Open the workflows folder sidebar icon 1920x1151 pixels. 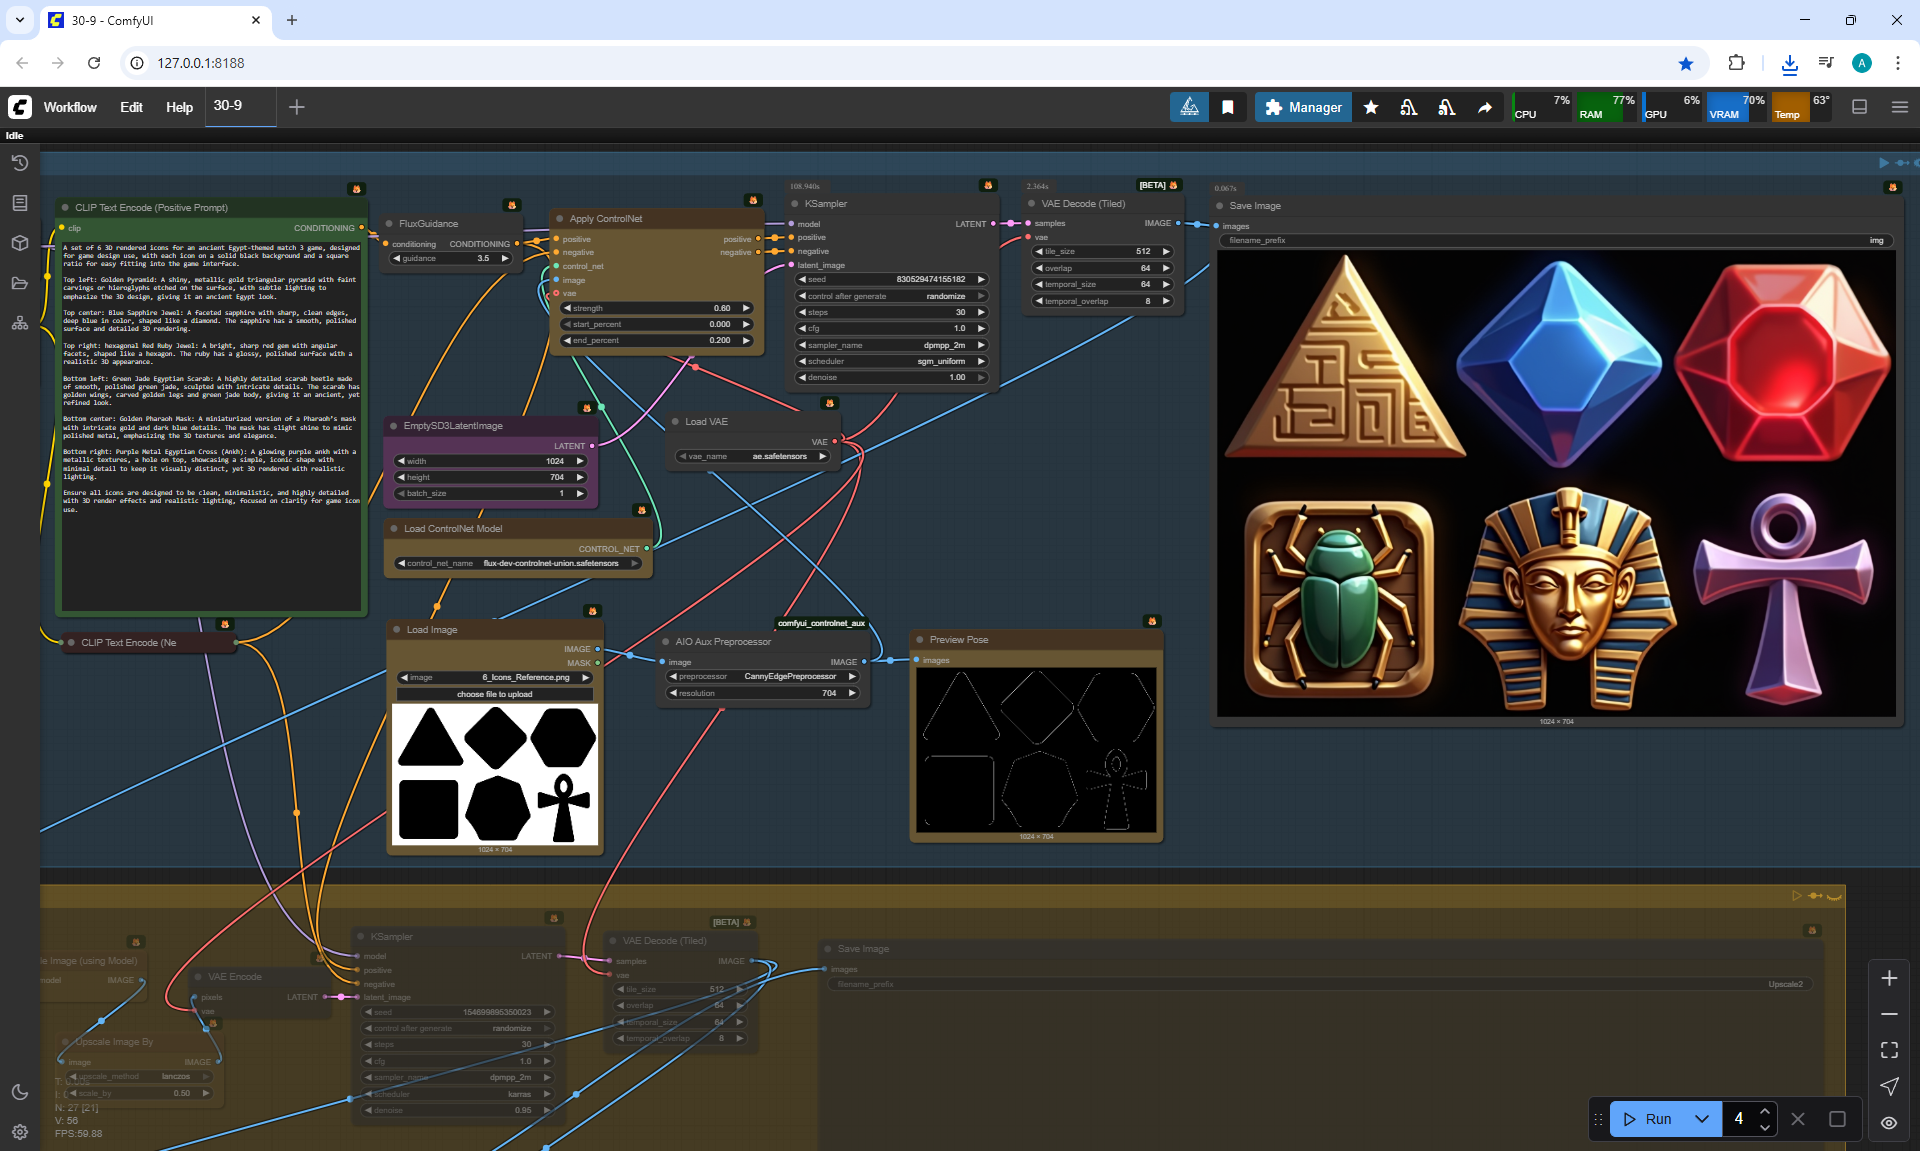pyautogui.click(x=19, y=283)
